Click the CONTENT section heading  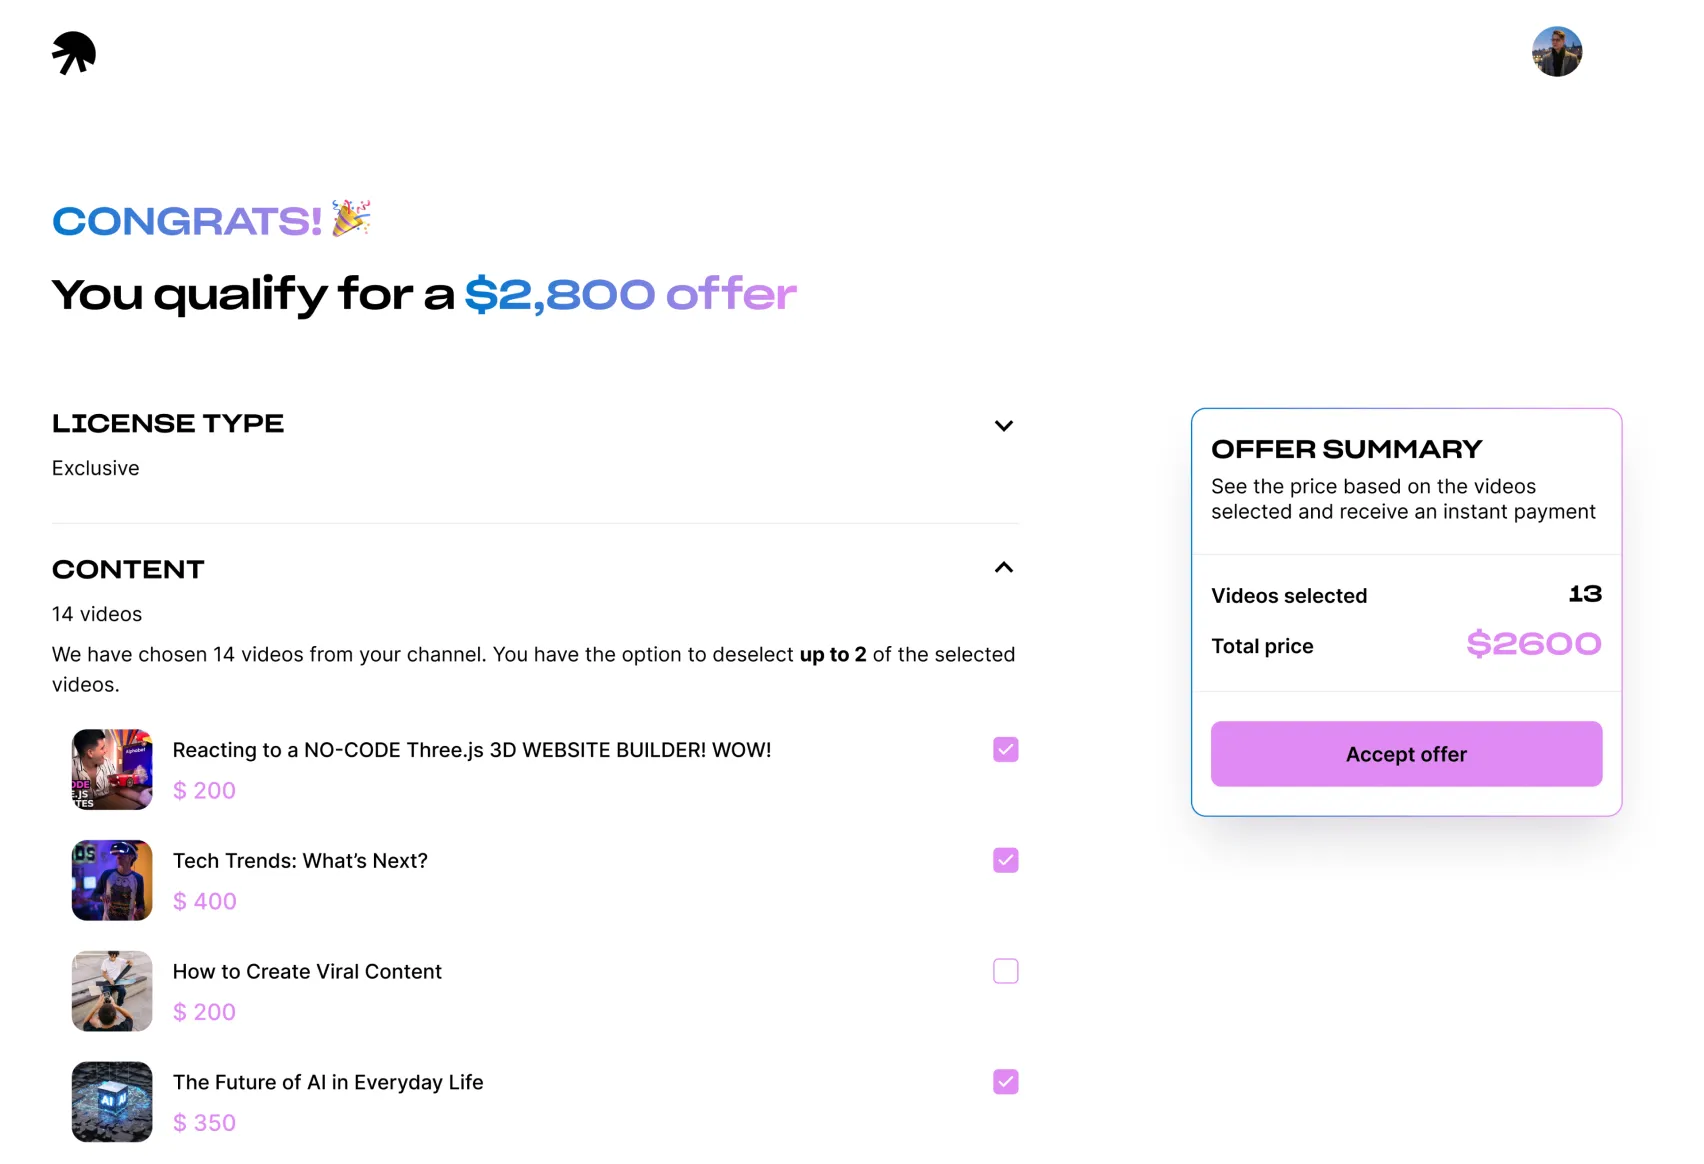pyautogui.click(x=128, y=570)
